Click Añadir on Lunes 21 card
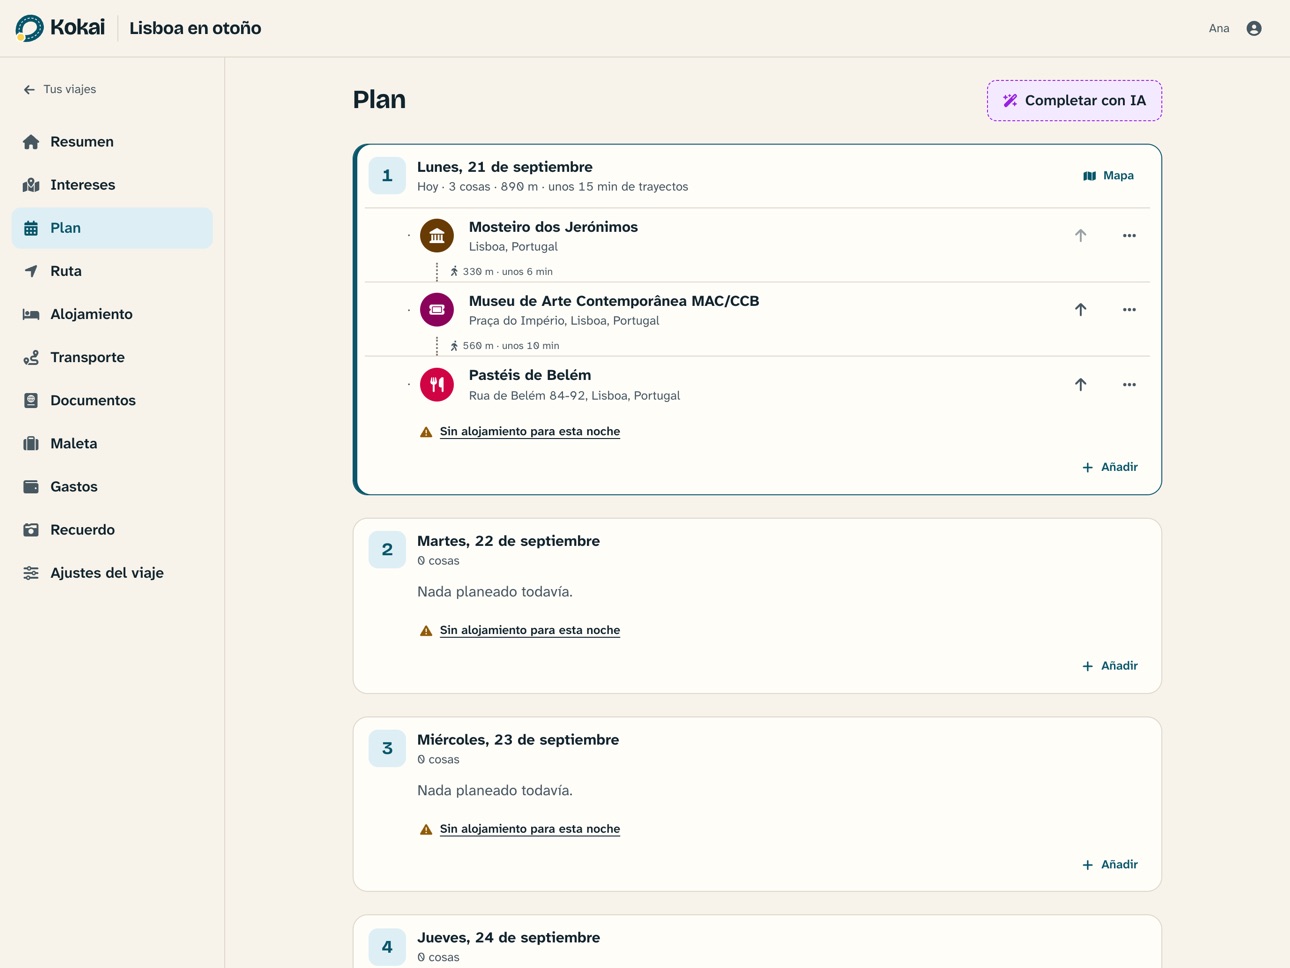The image size is (1290, 968). click(1110, 467)
